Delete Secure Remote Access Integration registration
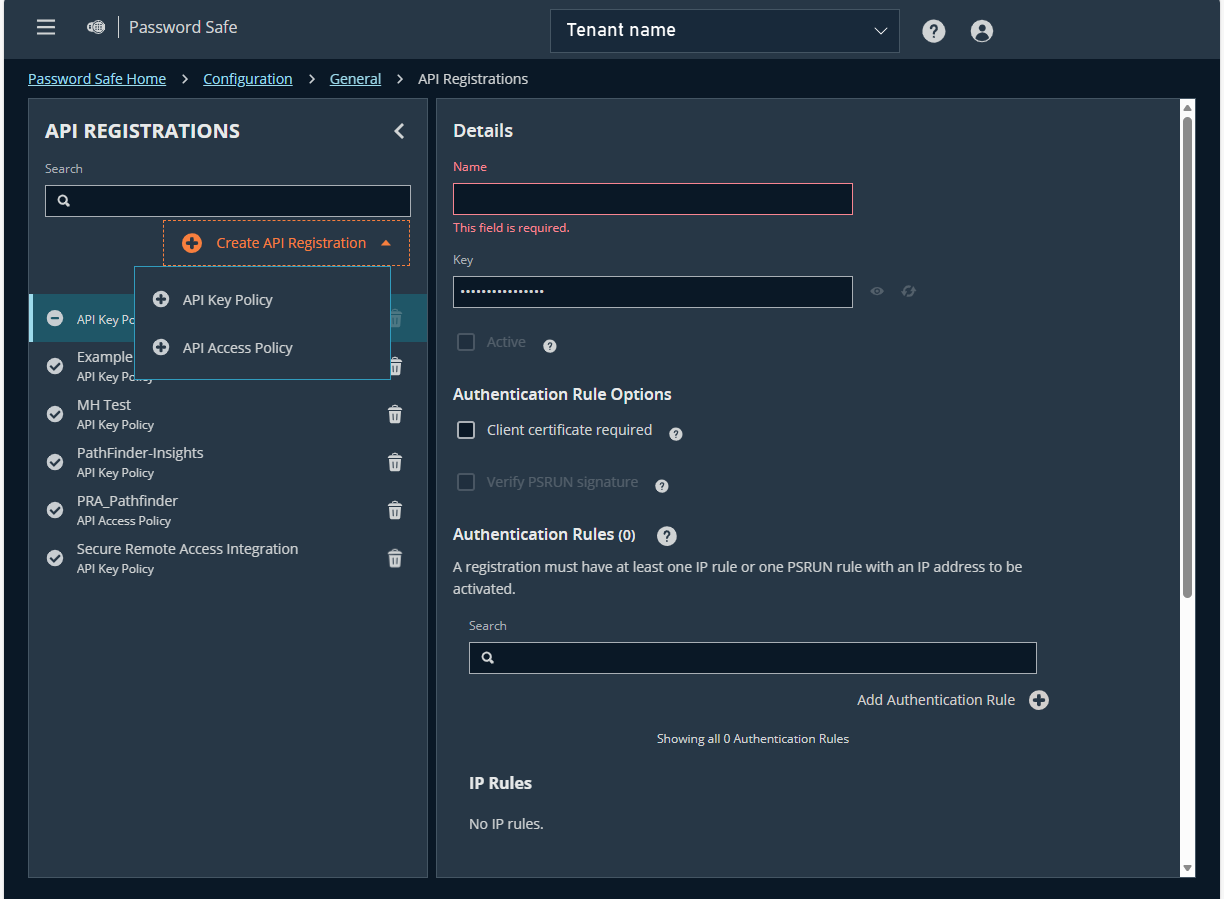 [395, 558]
